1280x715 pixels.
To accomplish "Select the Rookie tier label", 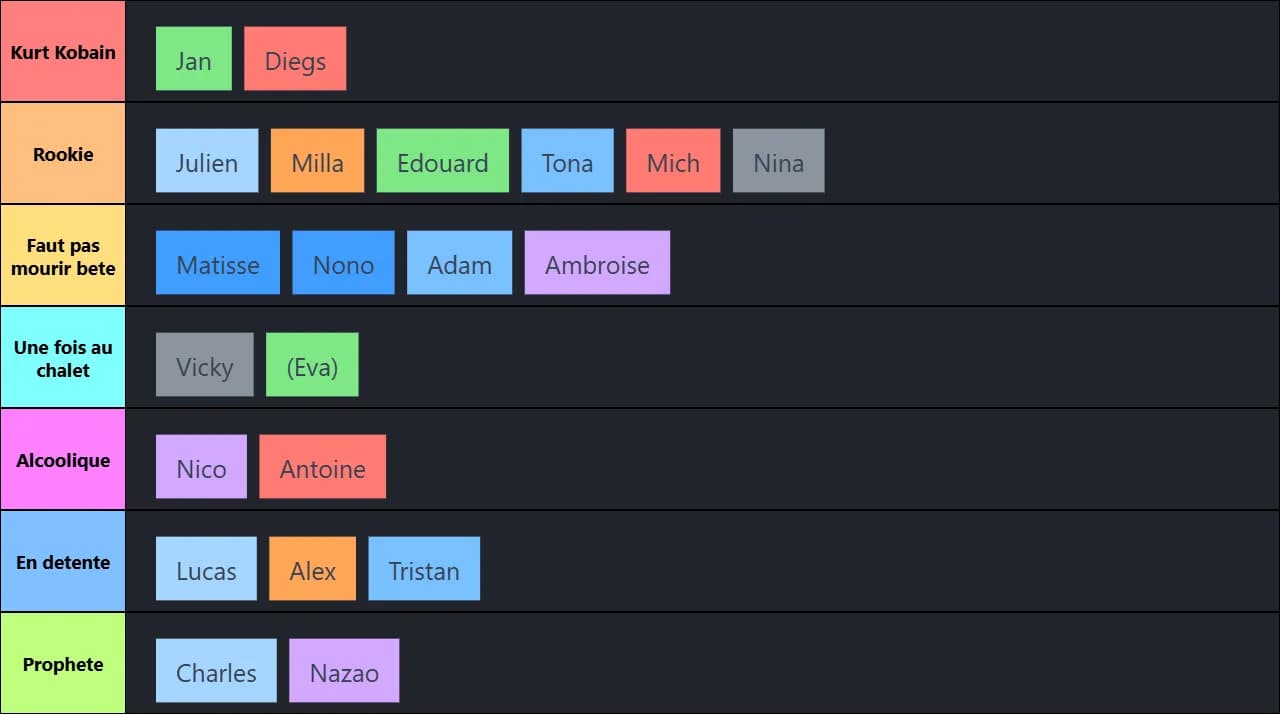I will 63,155.
